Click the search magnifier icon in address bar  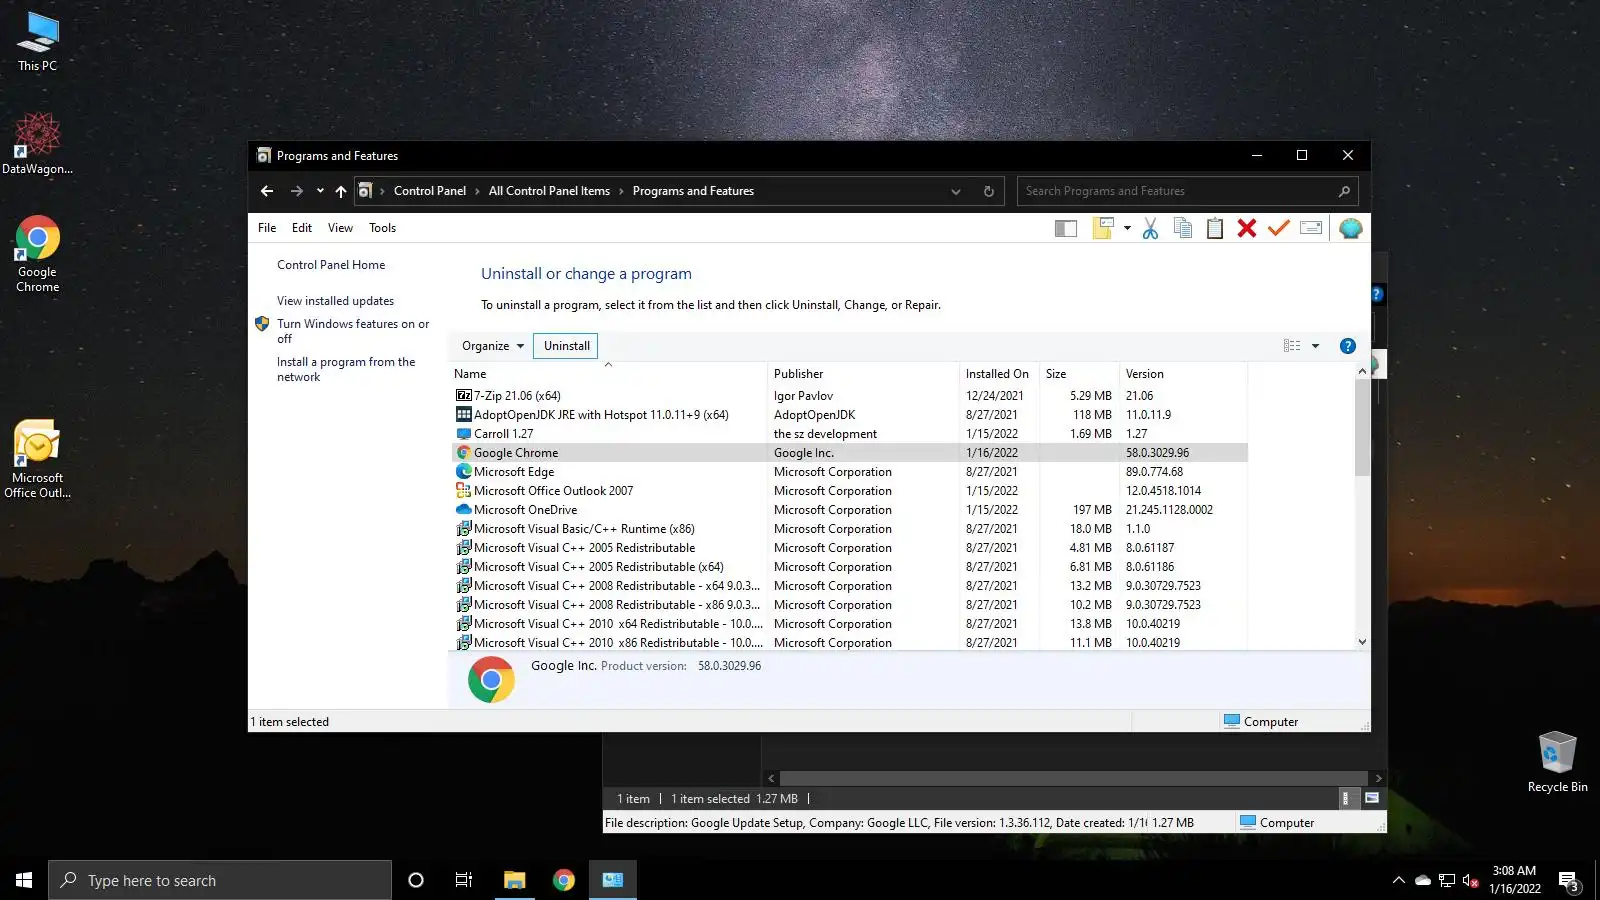[1344, 191]
